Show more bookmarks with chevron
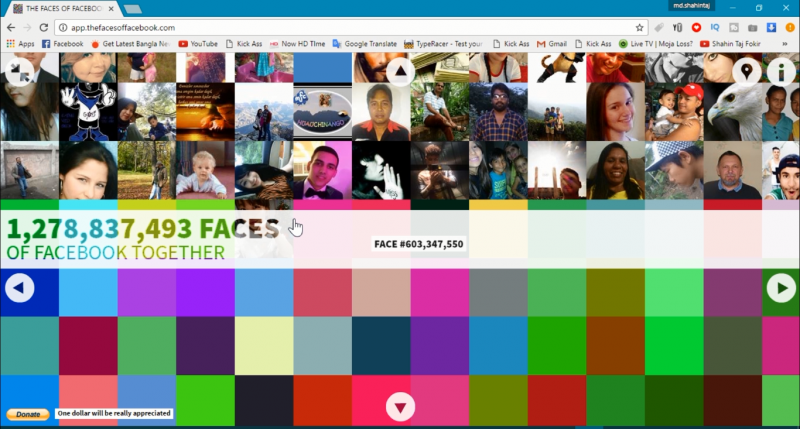This screenshot has width=800, height=429. tap(785, 44)
